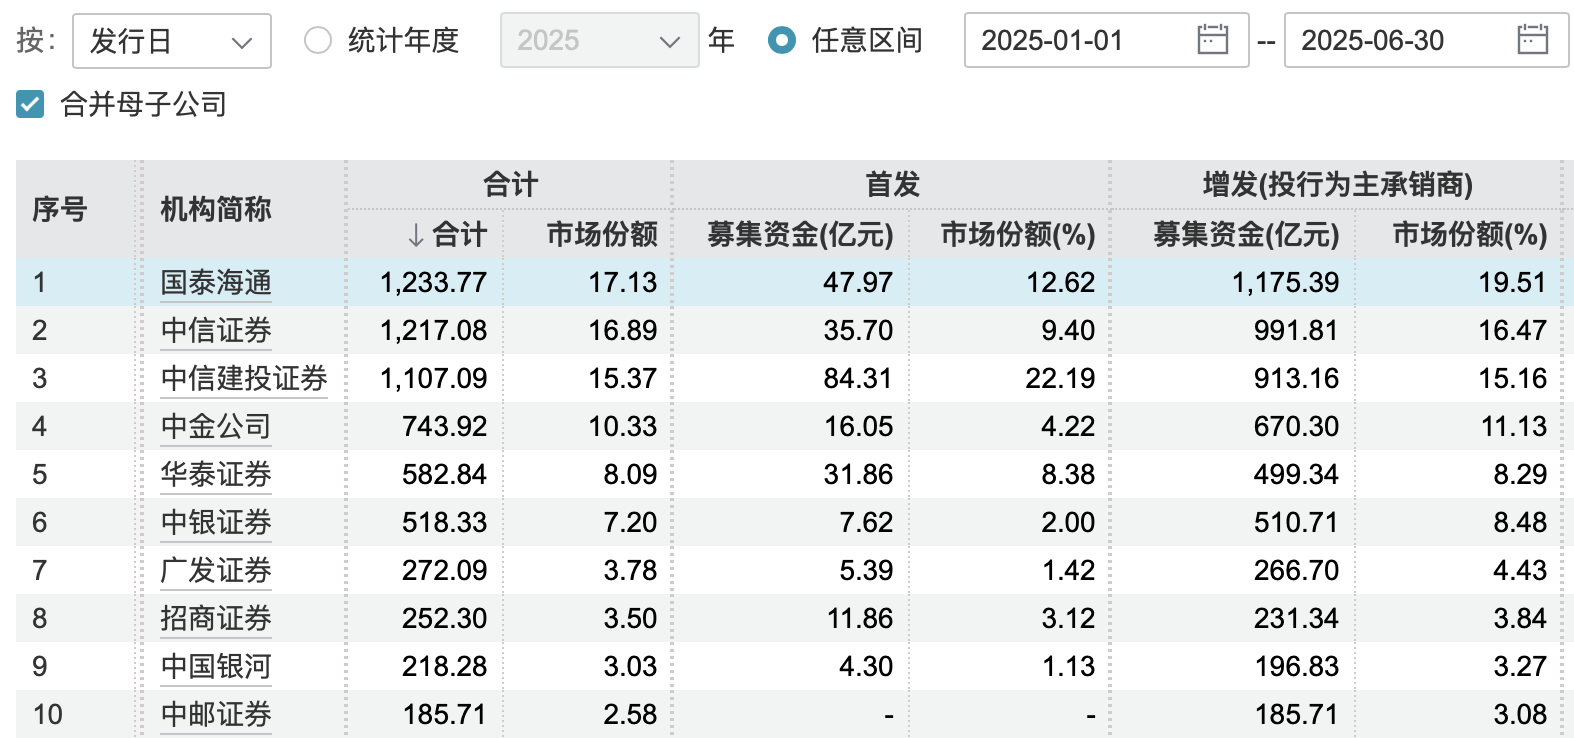Click the descending sort arrow beside 合计

(416, 235)
